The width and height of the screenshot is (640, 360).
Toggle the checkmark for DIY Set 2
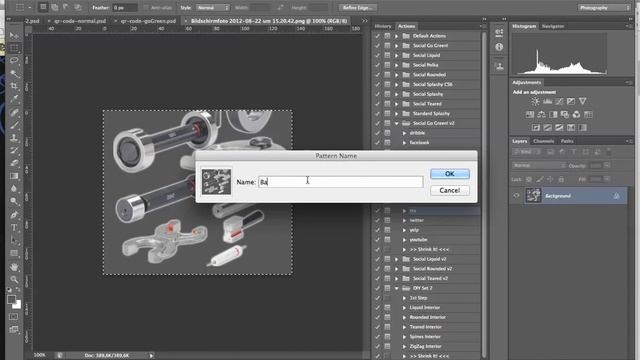click(378, 288)
